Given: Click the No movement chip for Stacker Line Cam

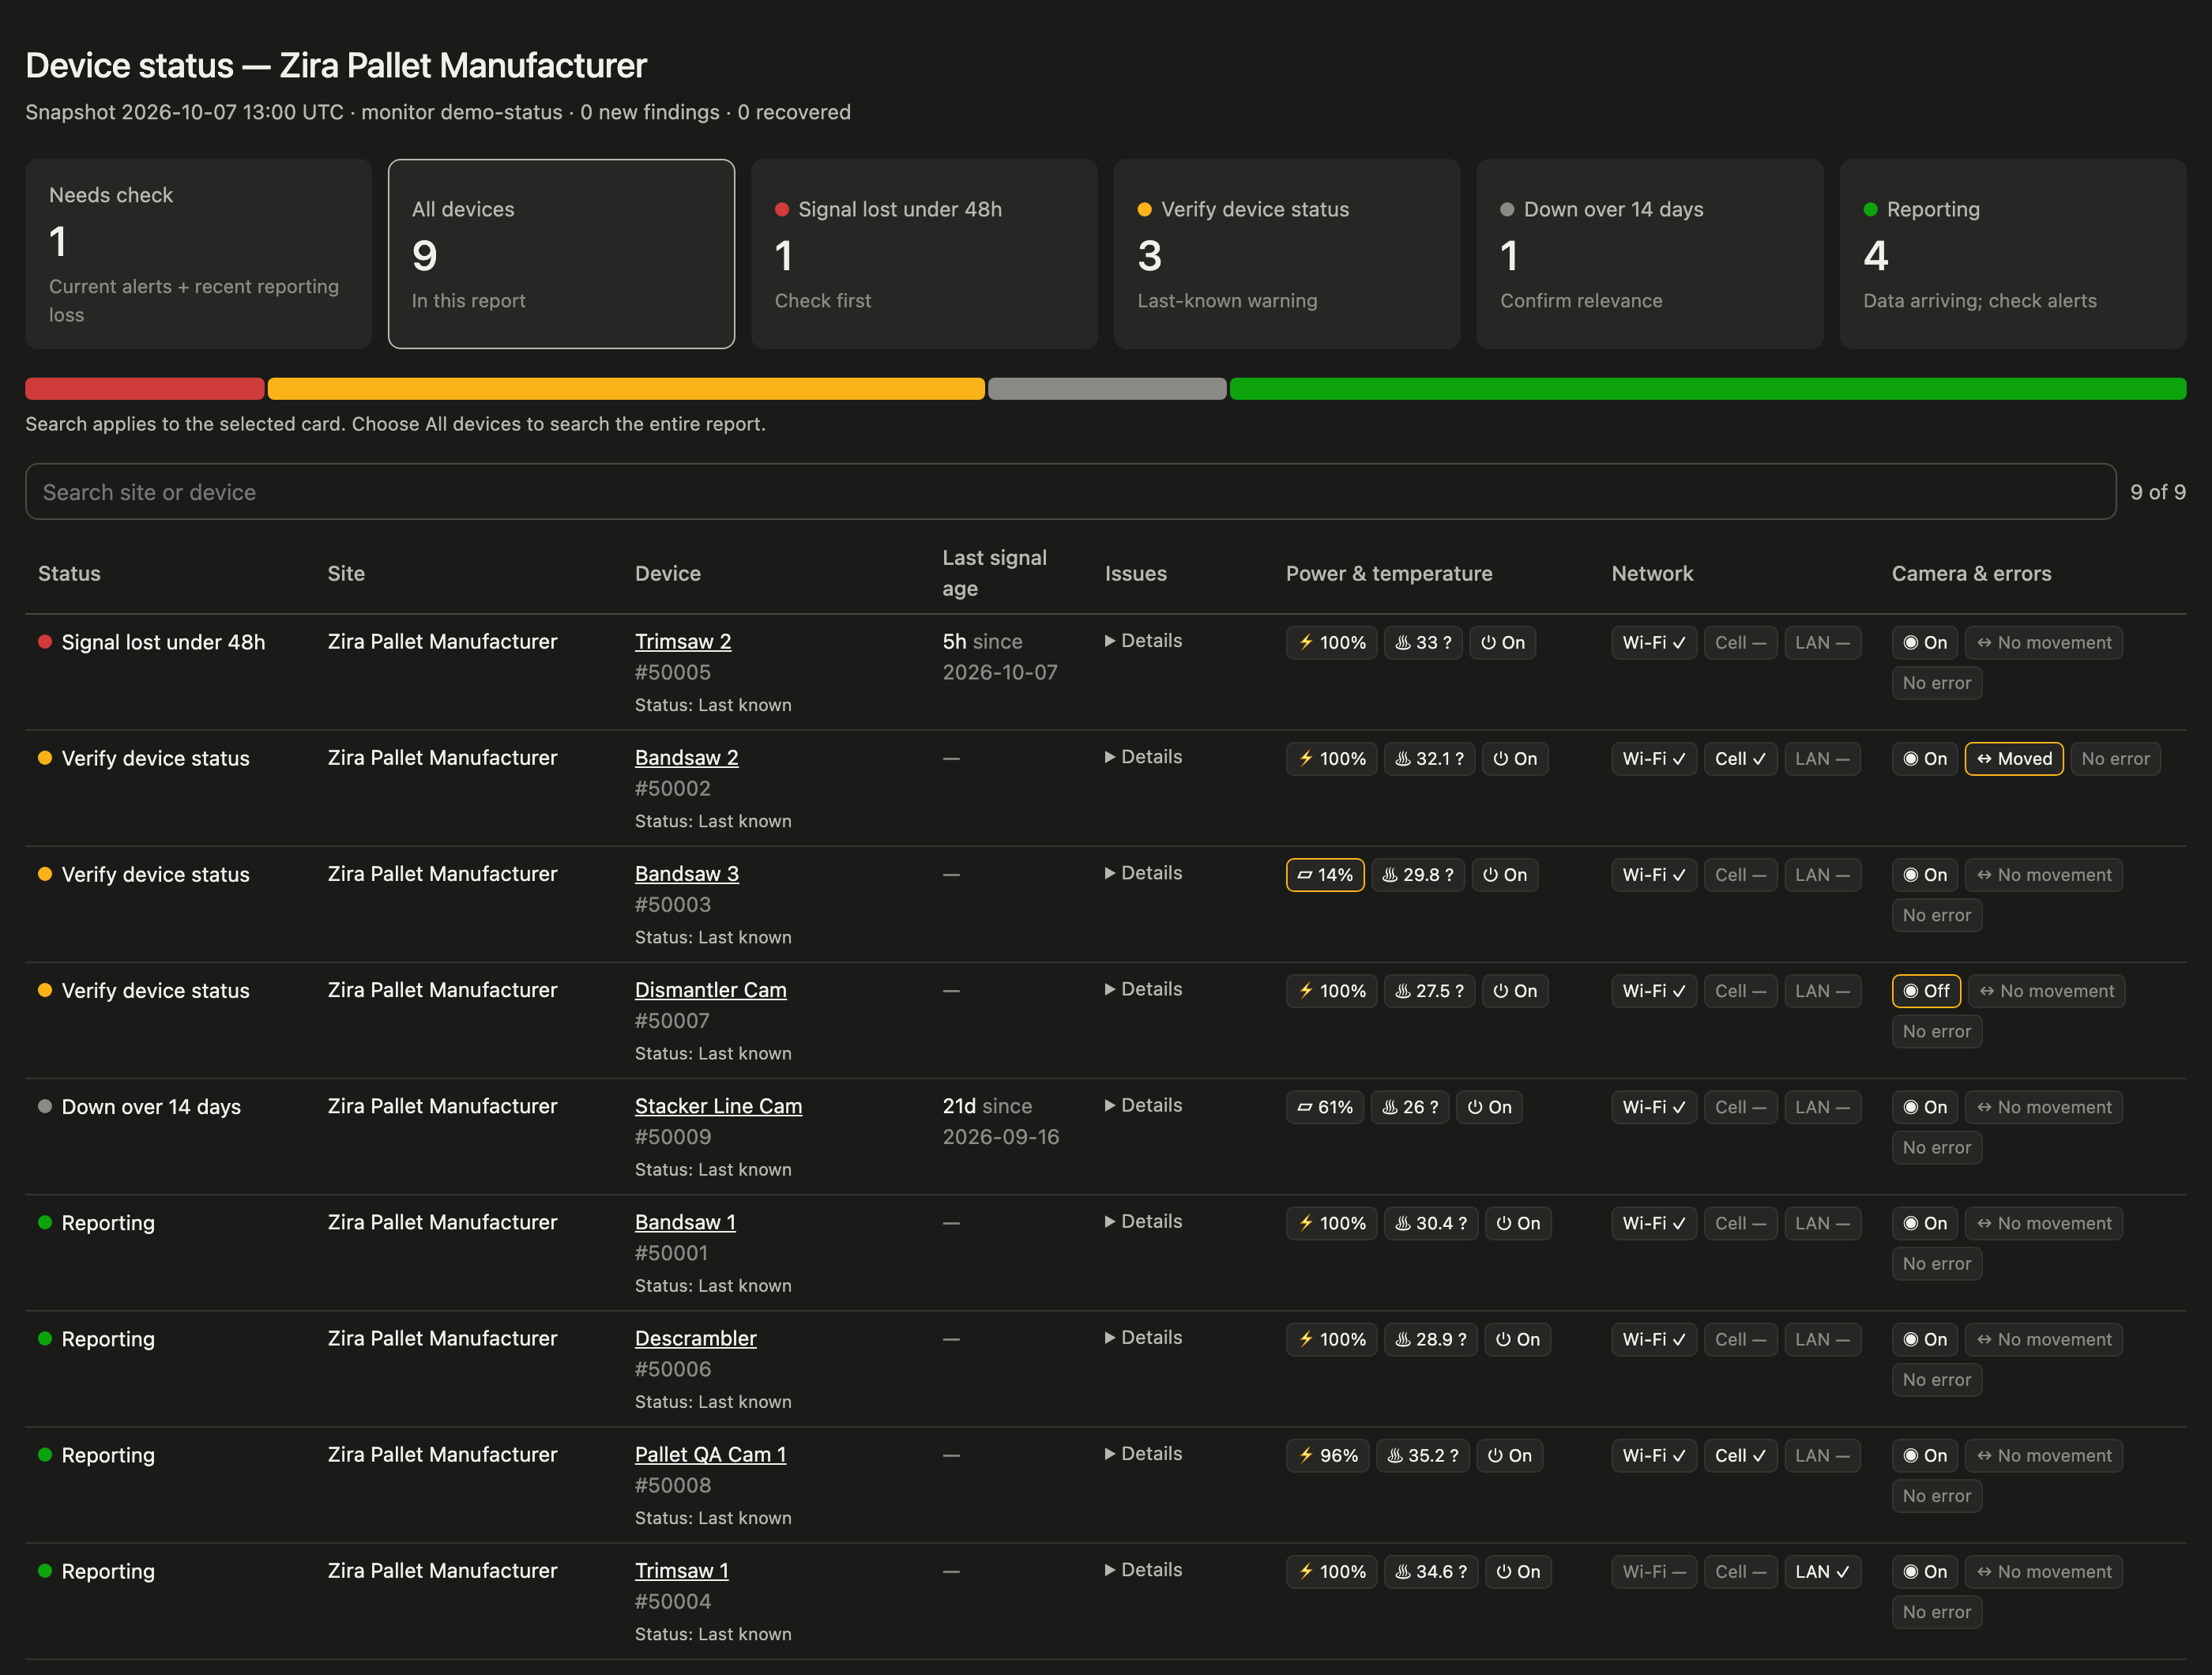Looking at the screenshot, I should [x=2043, y=1107].
